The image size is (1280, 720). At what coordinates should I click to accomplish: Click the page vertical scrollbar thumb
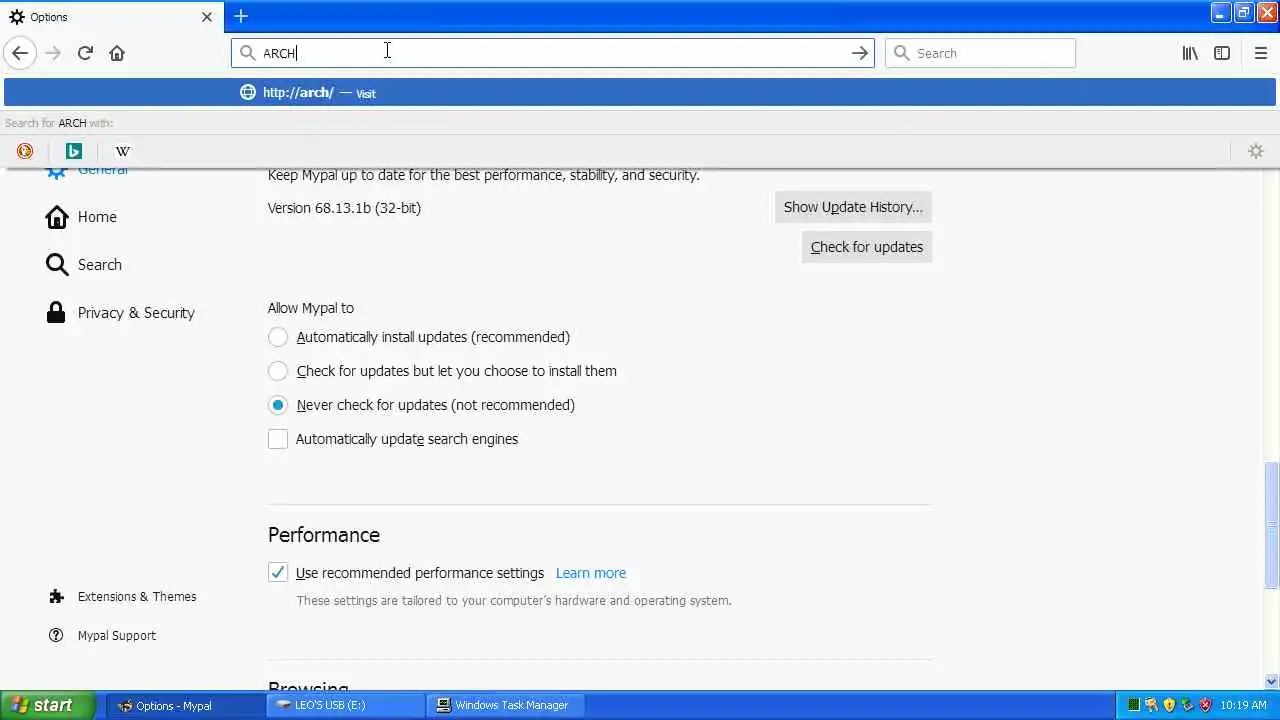pyautogui.click(x=1271, y=525)
